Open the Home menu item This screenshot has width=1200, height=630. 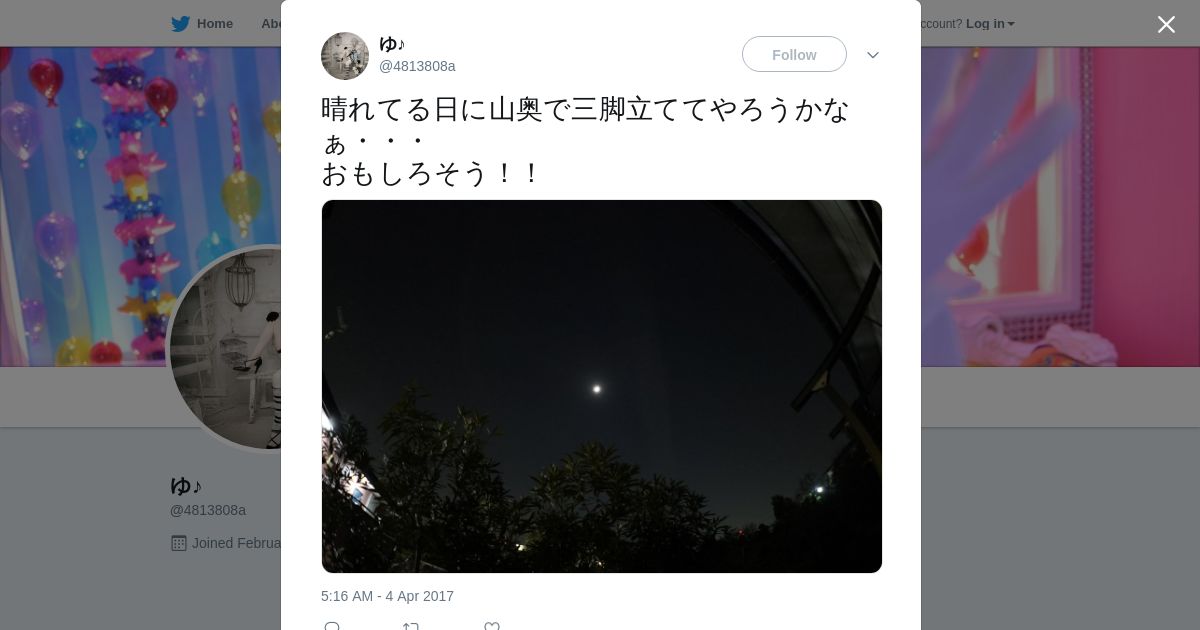[214, 24]
